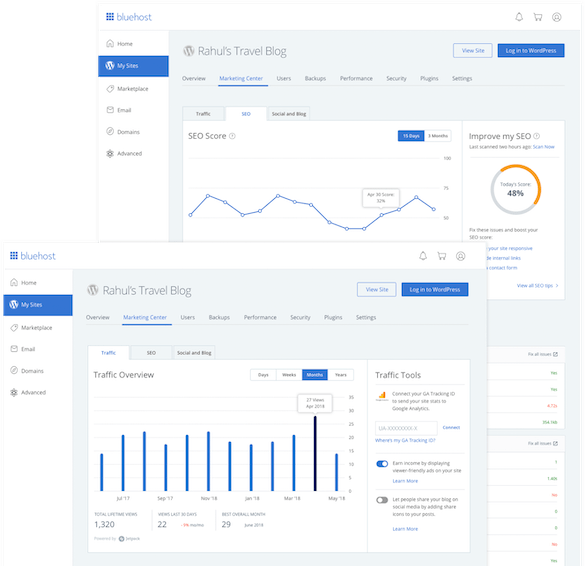The width and height of the screenshot is (585, 566).
Task: Open Marketplace in front window sidebar
Action: (x=31, y=328)
